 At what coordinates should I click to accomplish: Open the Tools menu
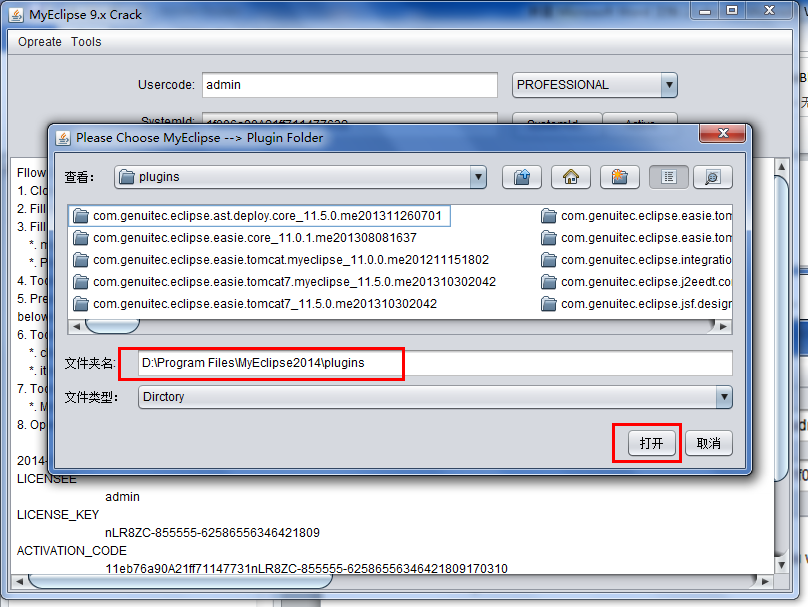(86, 42)
